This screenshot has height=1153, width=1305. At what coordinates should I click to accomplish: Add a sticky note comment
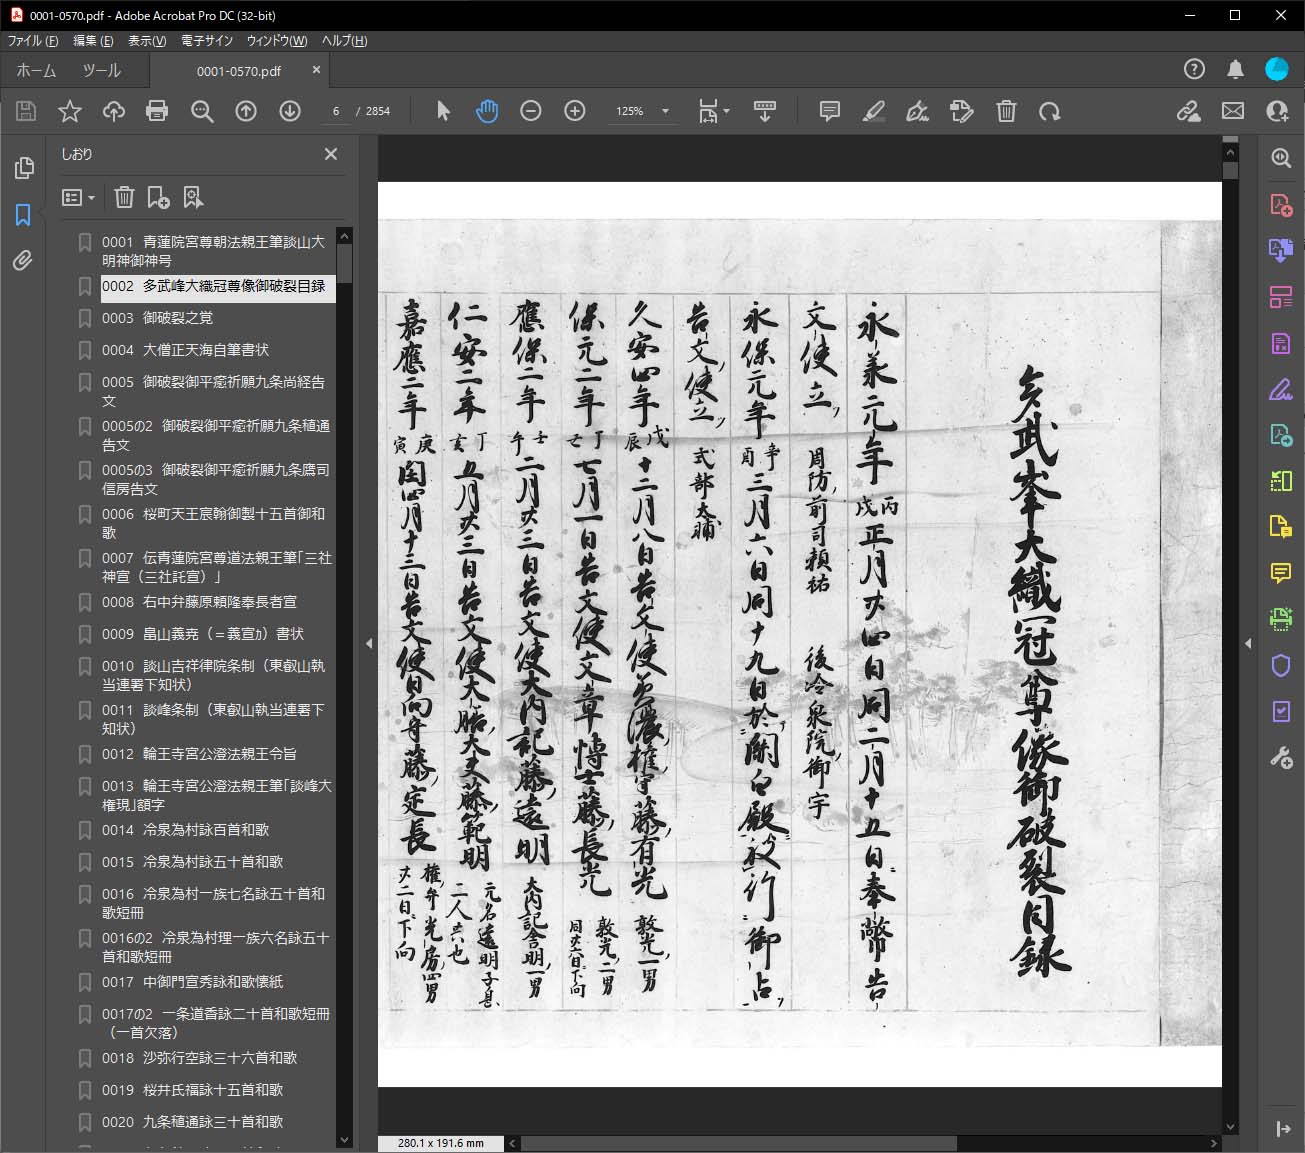(x=829, y=111)
